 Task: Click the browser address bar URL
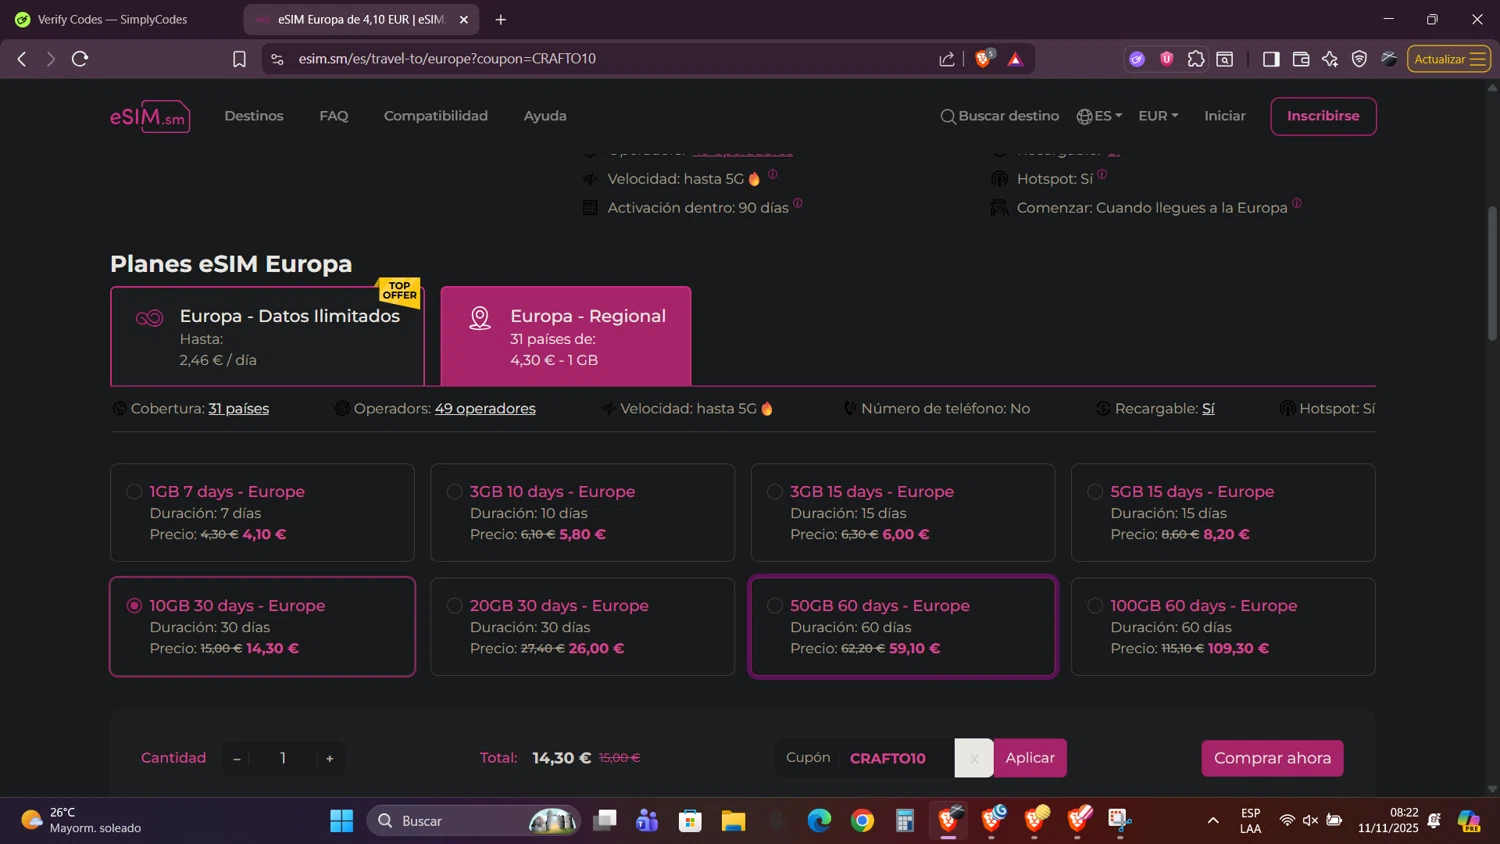[x=447, y=59]
